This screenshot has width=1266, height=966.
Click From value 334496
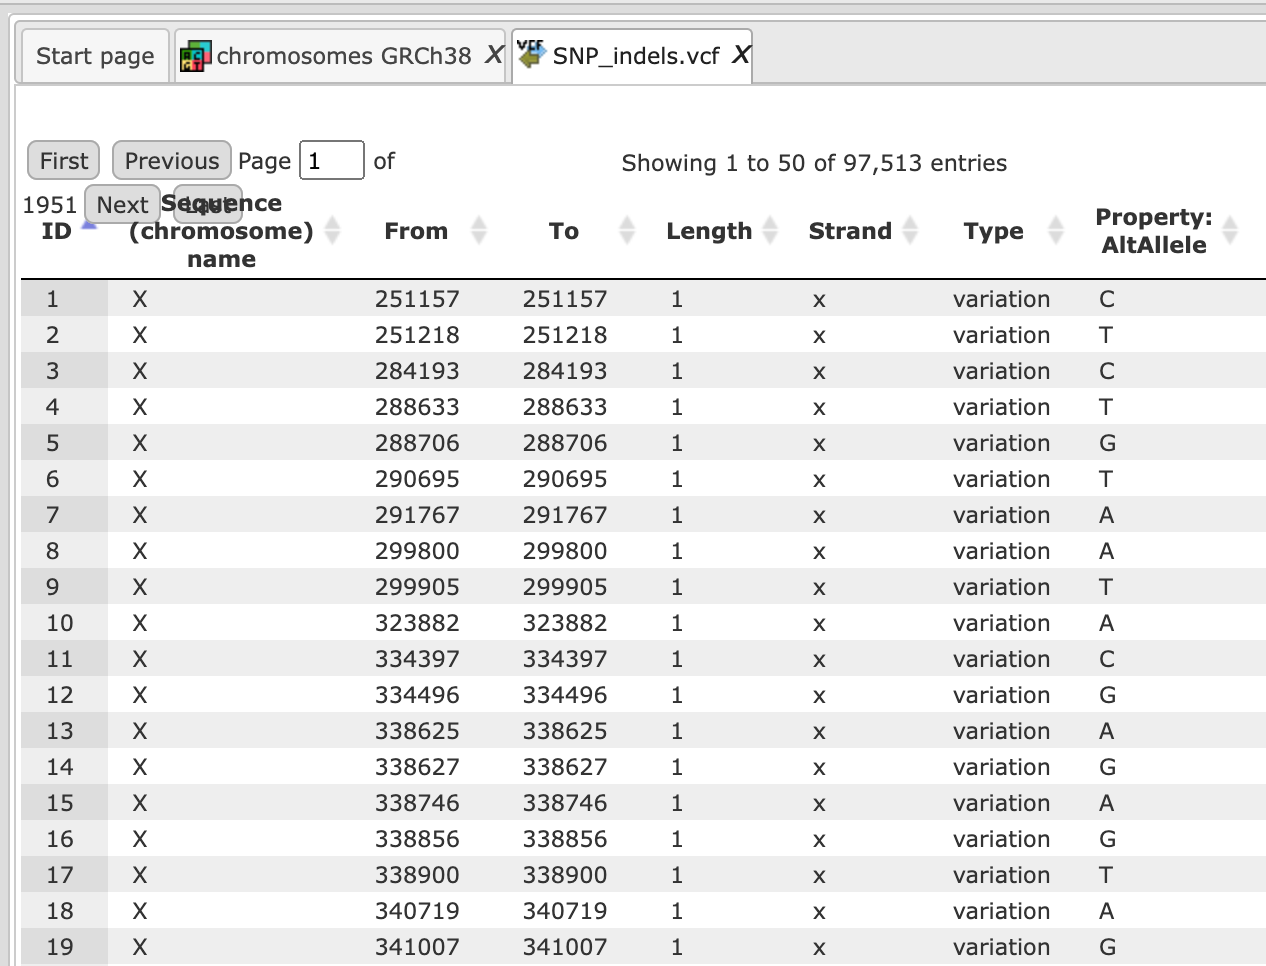tap(417, 695)
